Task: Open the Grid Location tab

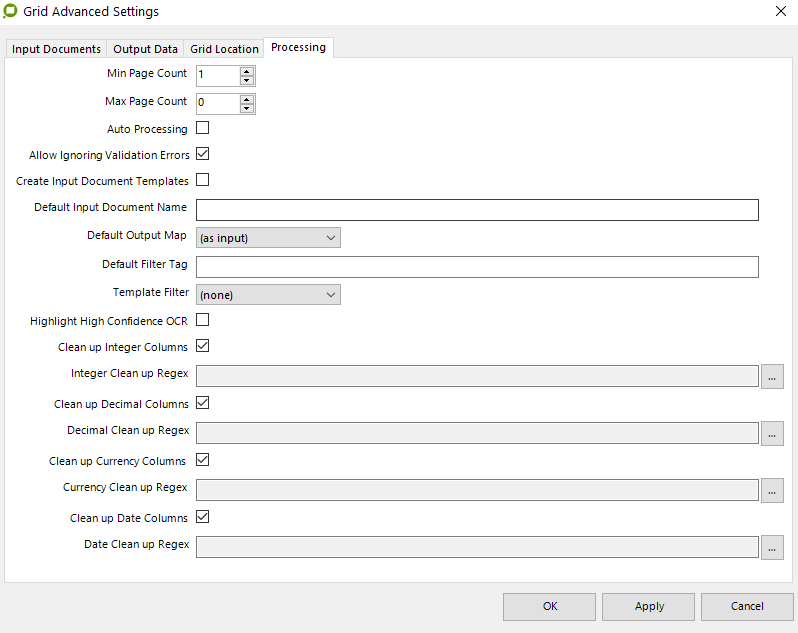Action: (x=224, y=49)
